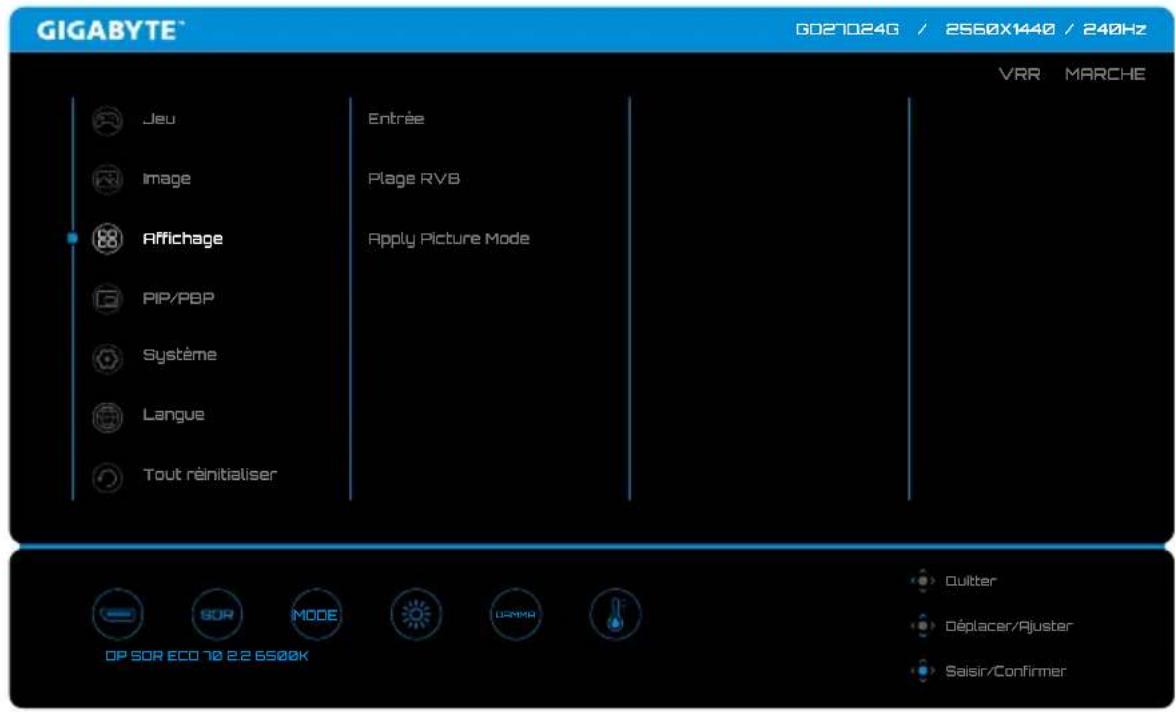Open the Image menu
The height and width of the screenshot is (712, 1176).
coord(166,179)
